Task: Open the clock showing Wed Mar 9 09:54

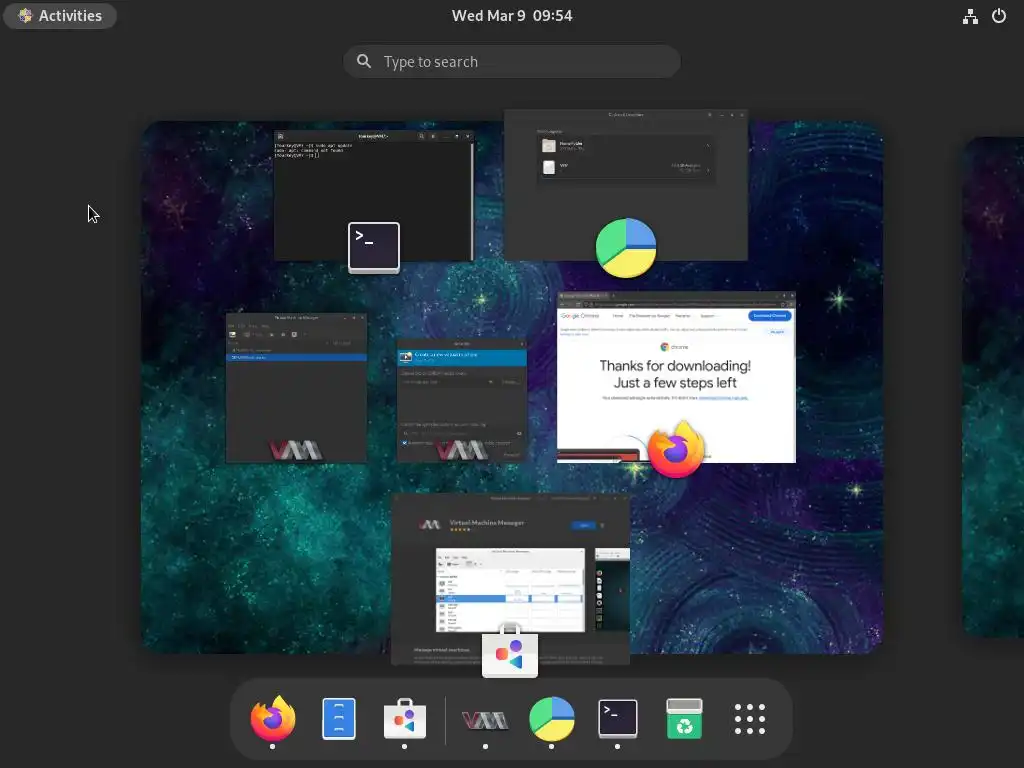Action: tap(512, 16)
